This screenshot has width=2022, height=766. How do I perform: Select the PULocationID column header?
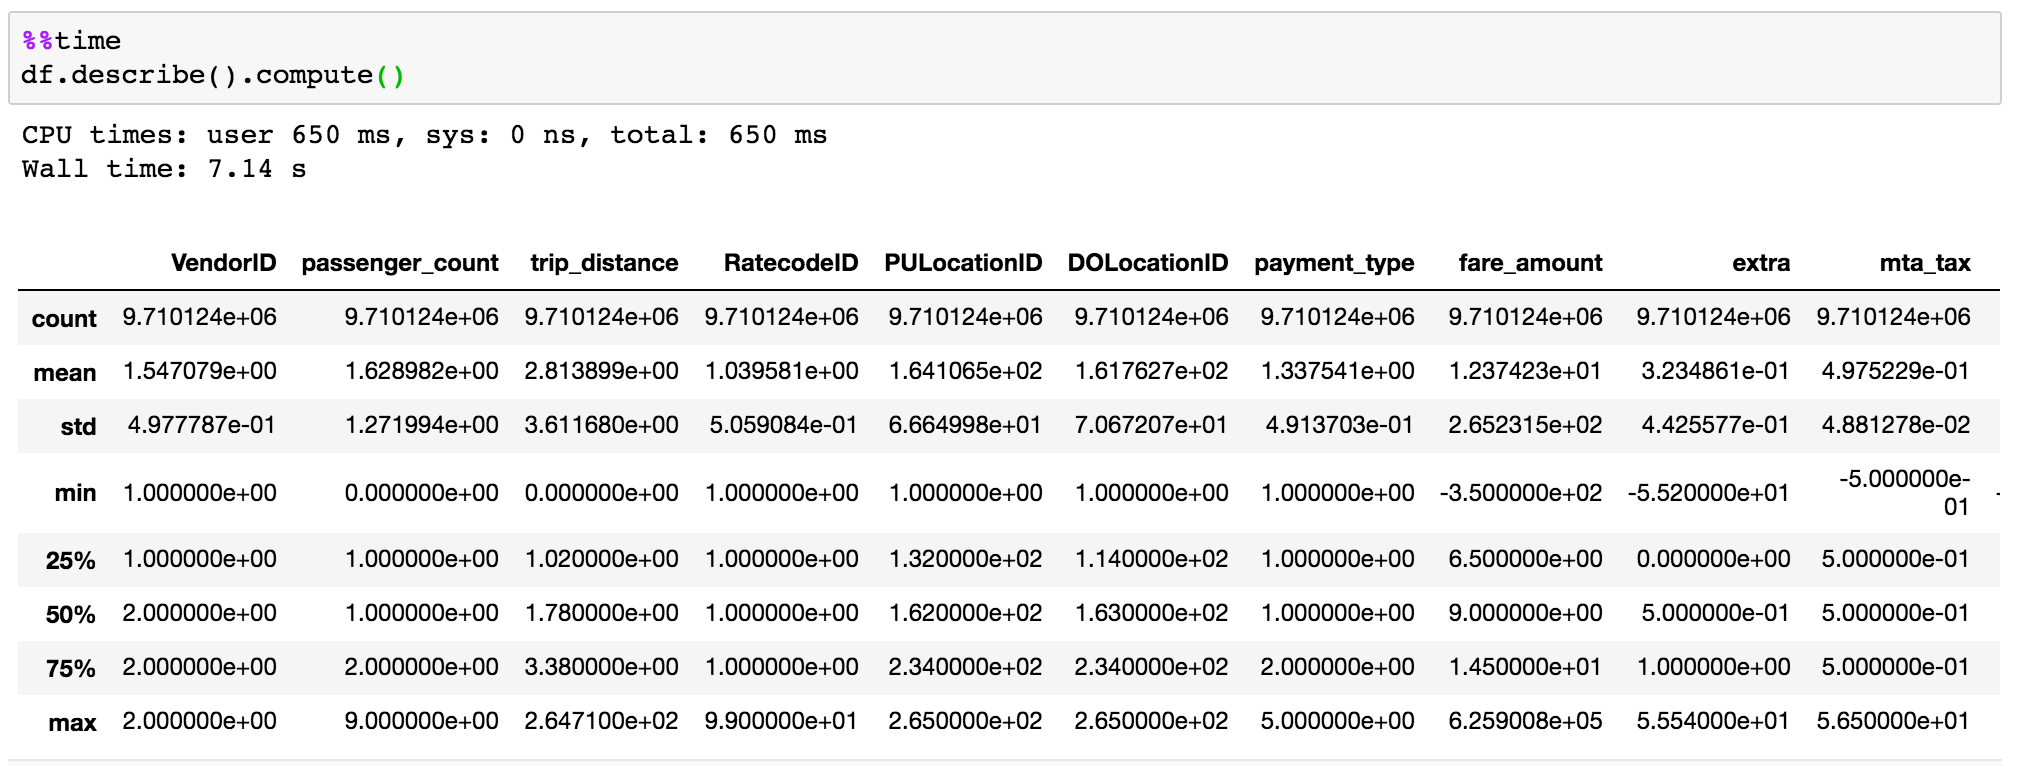[962, 263]
